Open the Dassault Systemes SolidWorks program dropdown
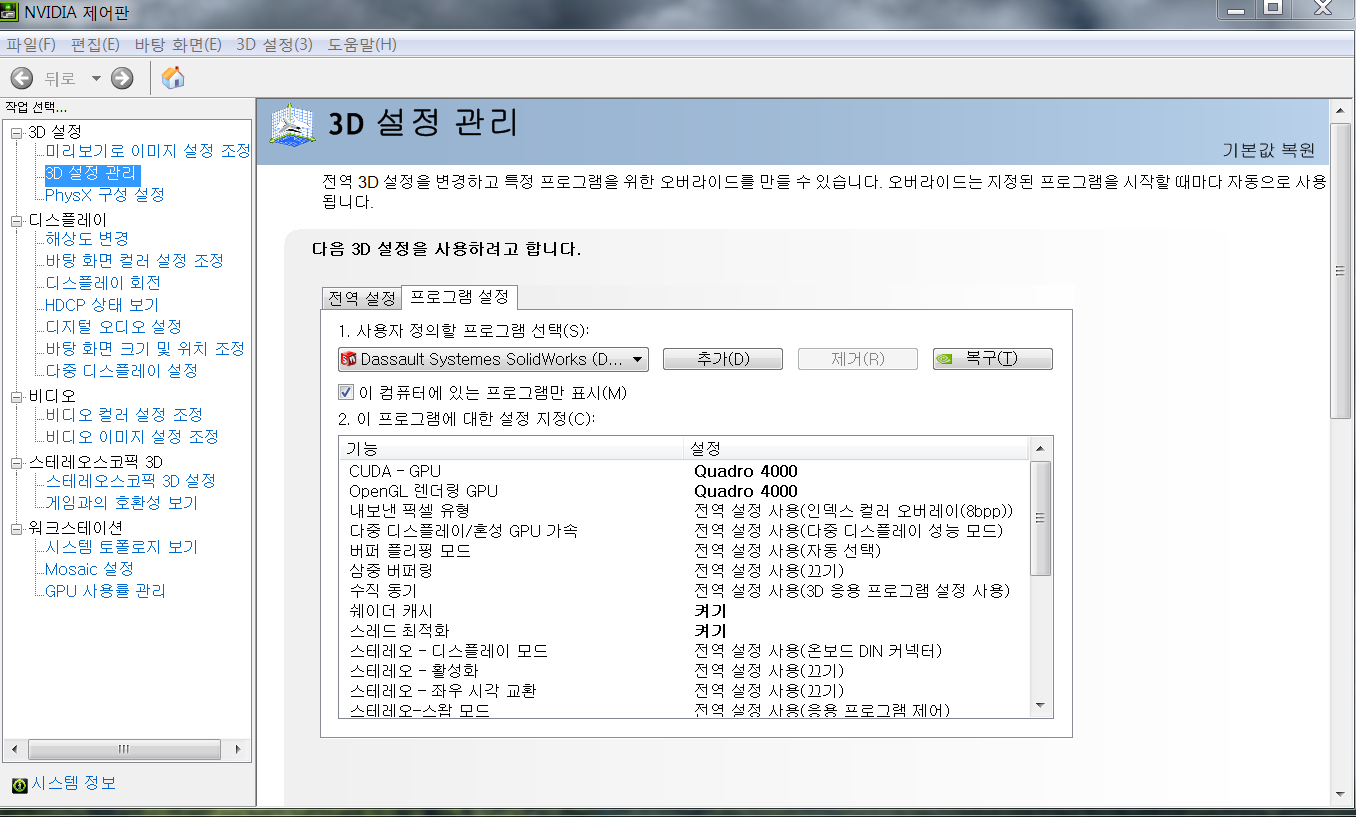 (x=493, y=359)
